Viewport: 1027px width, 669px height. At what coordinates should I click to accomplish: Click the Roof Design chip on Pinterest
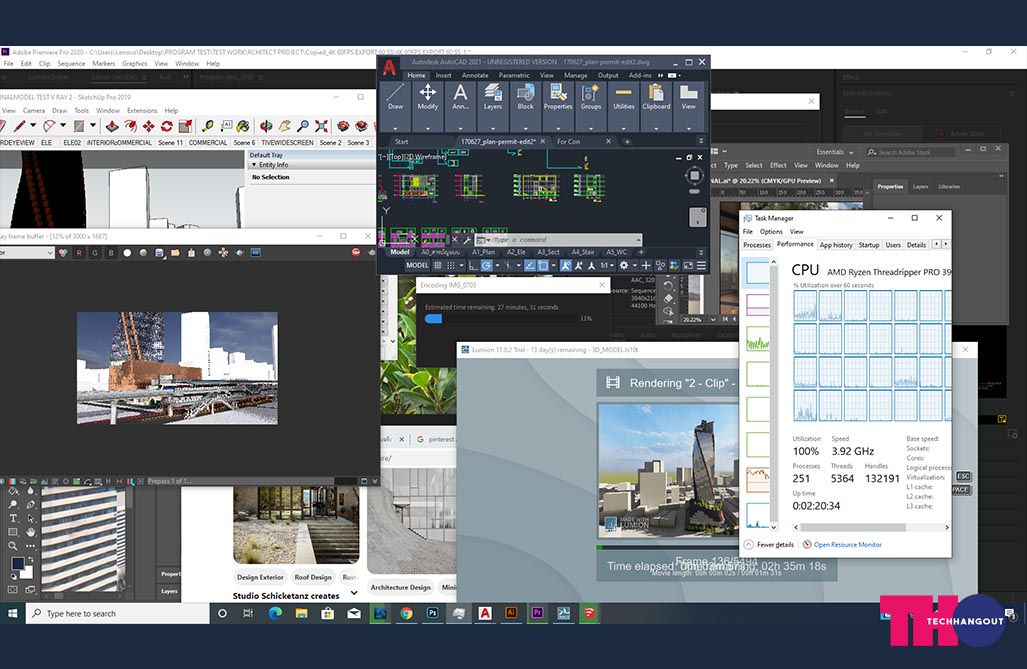click(x=313, y=577)
